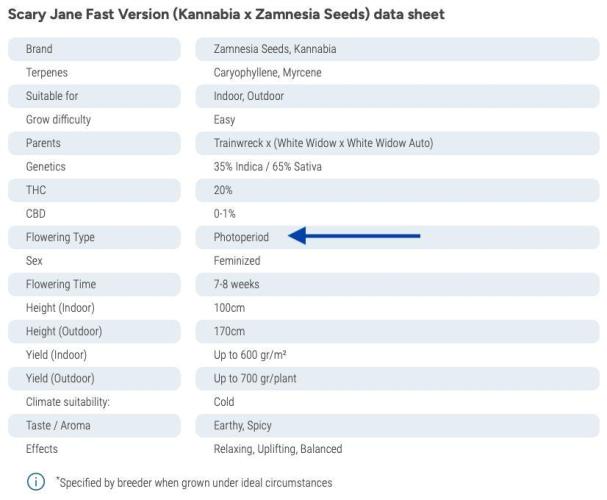Click the Trainwreck parents value text
This screenshot has height=500, width=607.
(323, 143)
